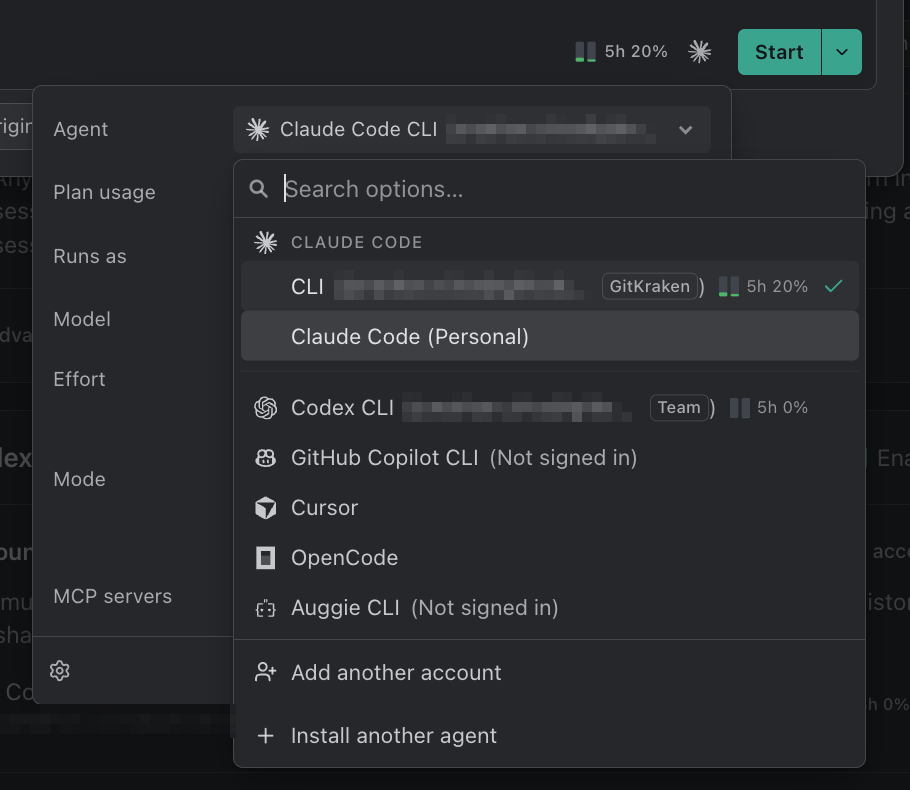Select the OpenCode agent option
The height and width of the screenshot is (790, 910).
550,558
